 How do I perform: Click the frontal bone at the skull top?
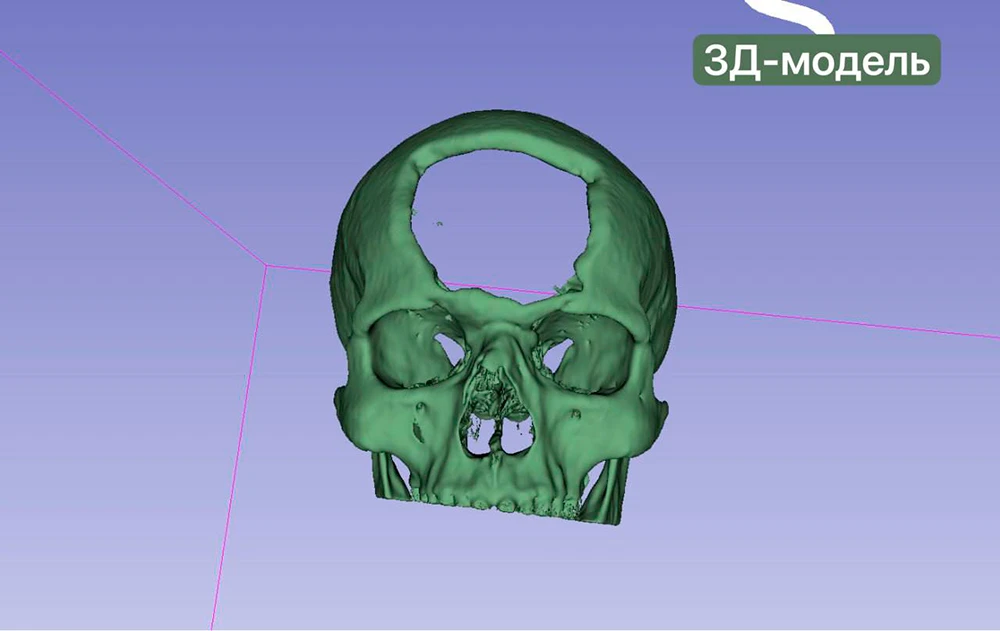[x=500, y=133]
